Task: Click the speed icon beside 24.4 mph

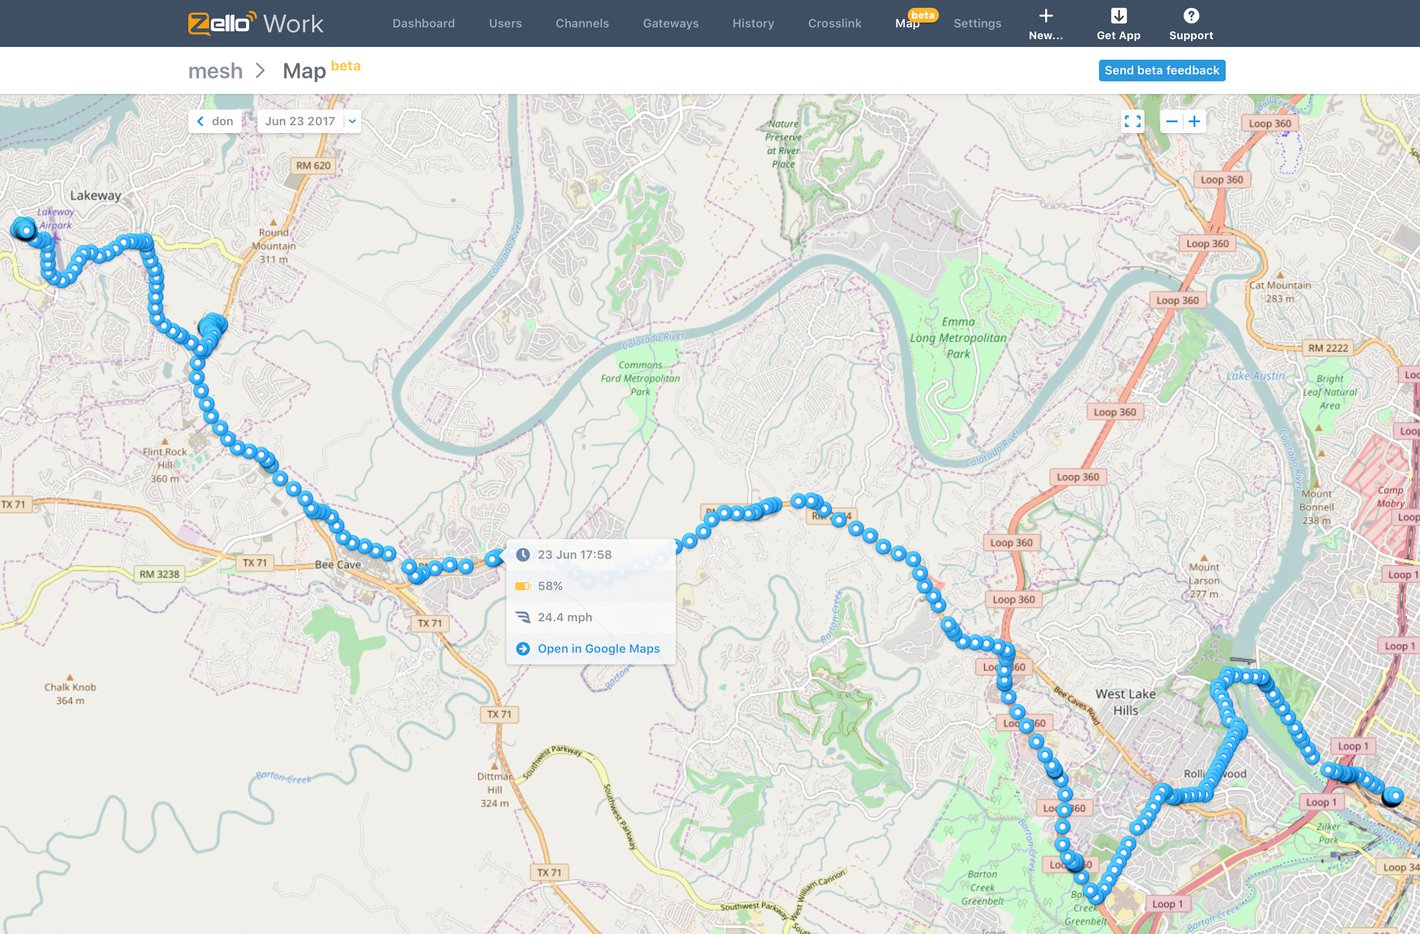Action: [x=522, y=617]
